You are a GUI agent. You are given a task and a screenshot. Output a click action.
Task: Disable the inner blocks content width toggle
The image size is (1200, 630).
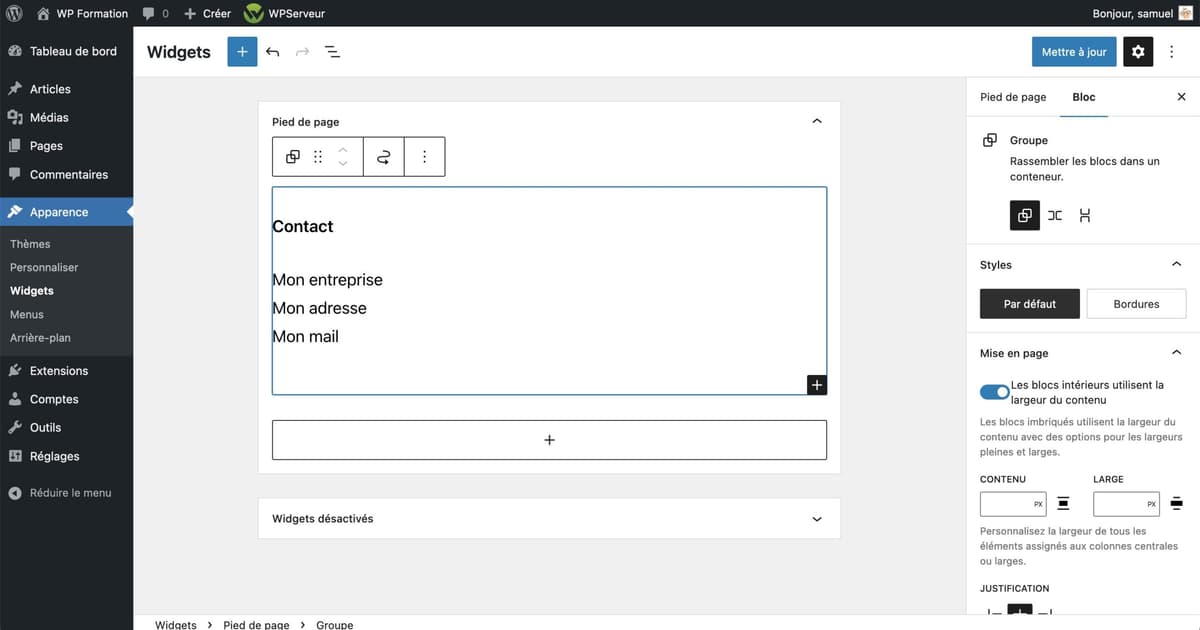tap(994, 391)
